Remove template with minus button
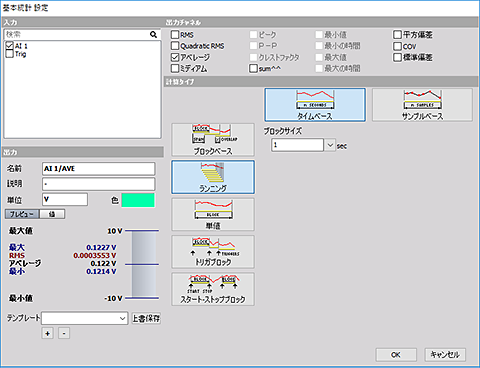 (64, 333)
